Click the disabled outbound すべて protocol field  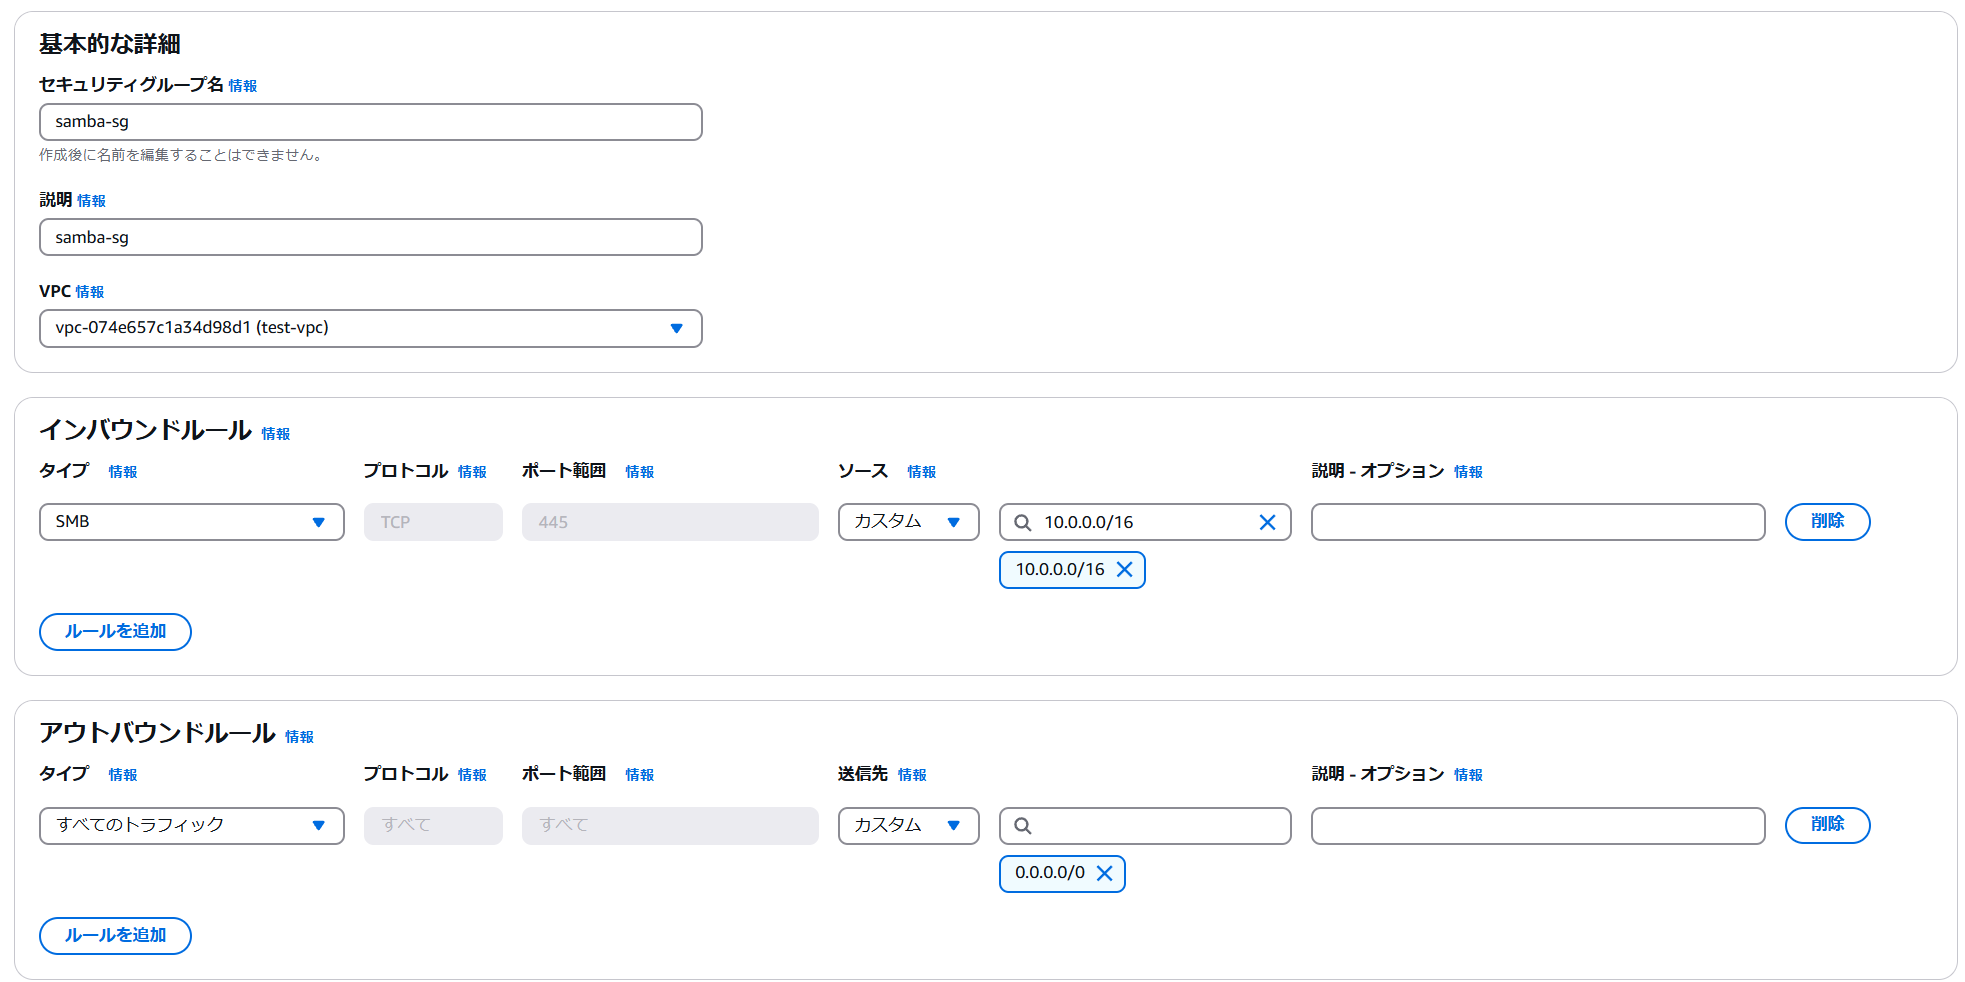click(x=433, y=826)
